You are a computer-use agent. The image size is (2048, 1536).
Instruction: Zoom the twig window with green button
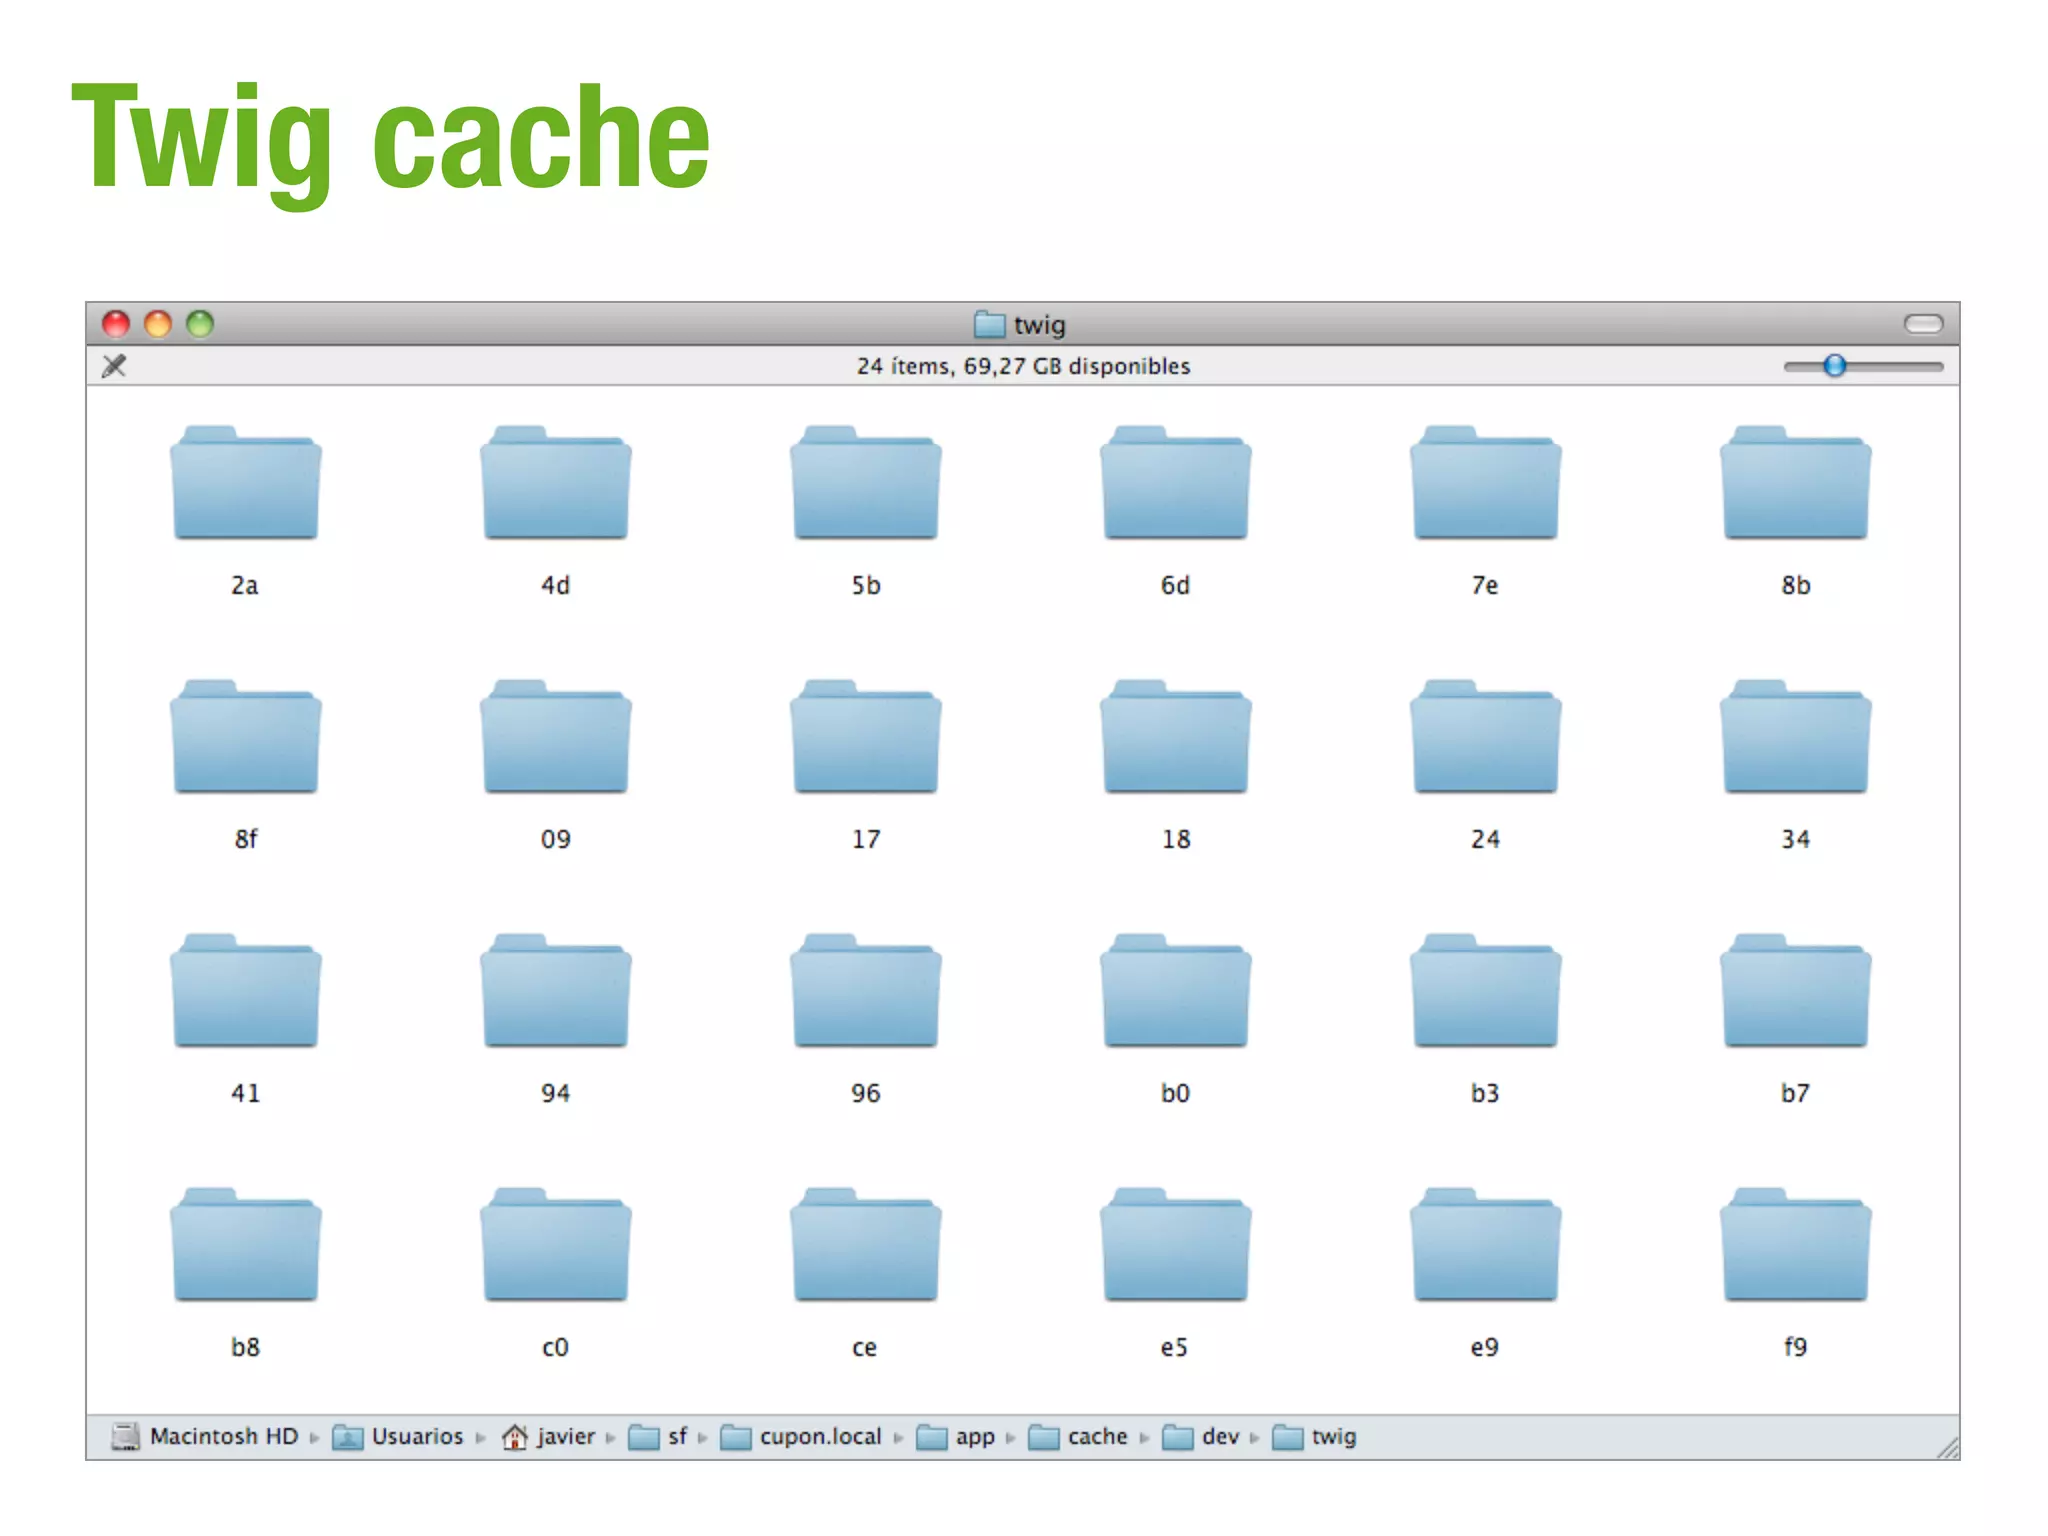point(200,324)
